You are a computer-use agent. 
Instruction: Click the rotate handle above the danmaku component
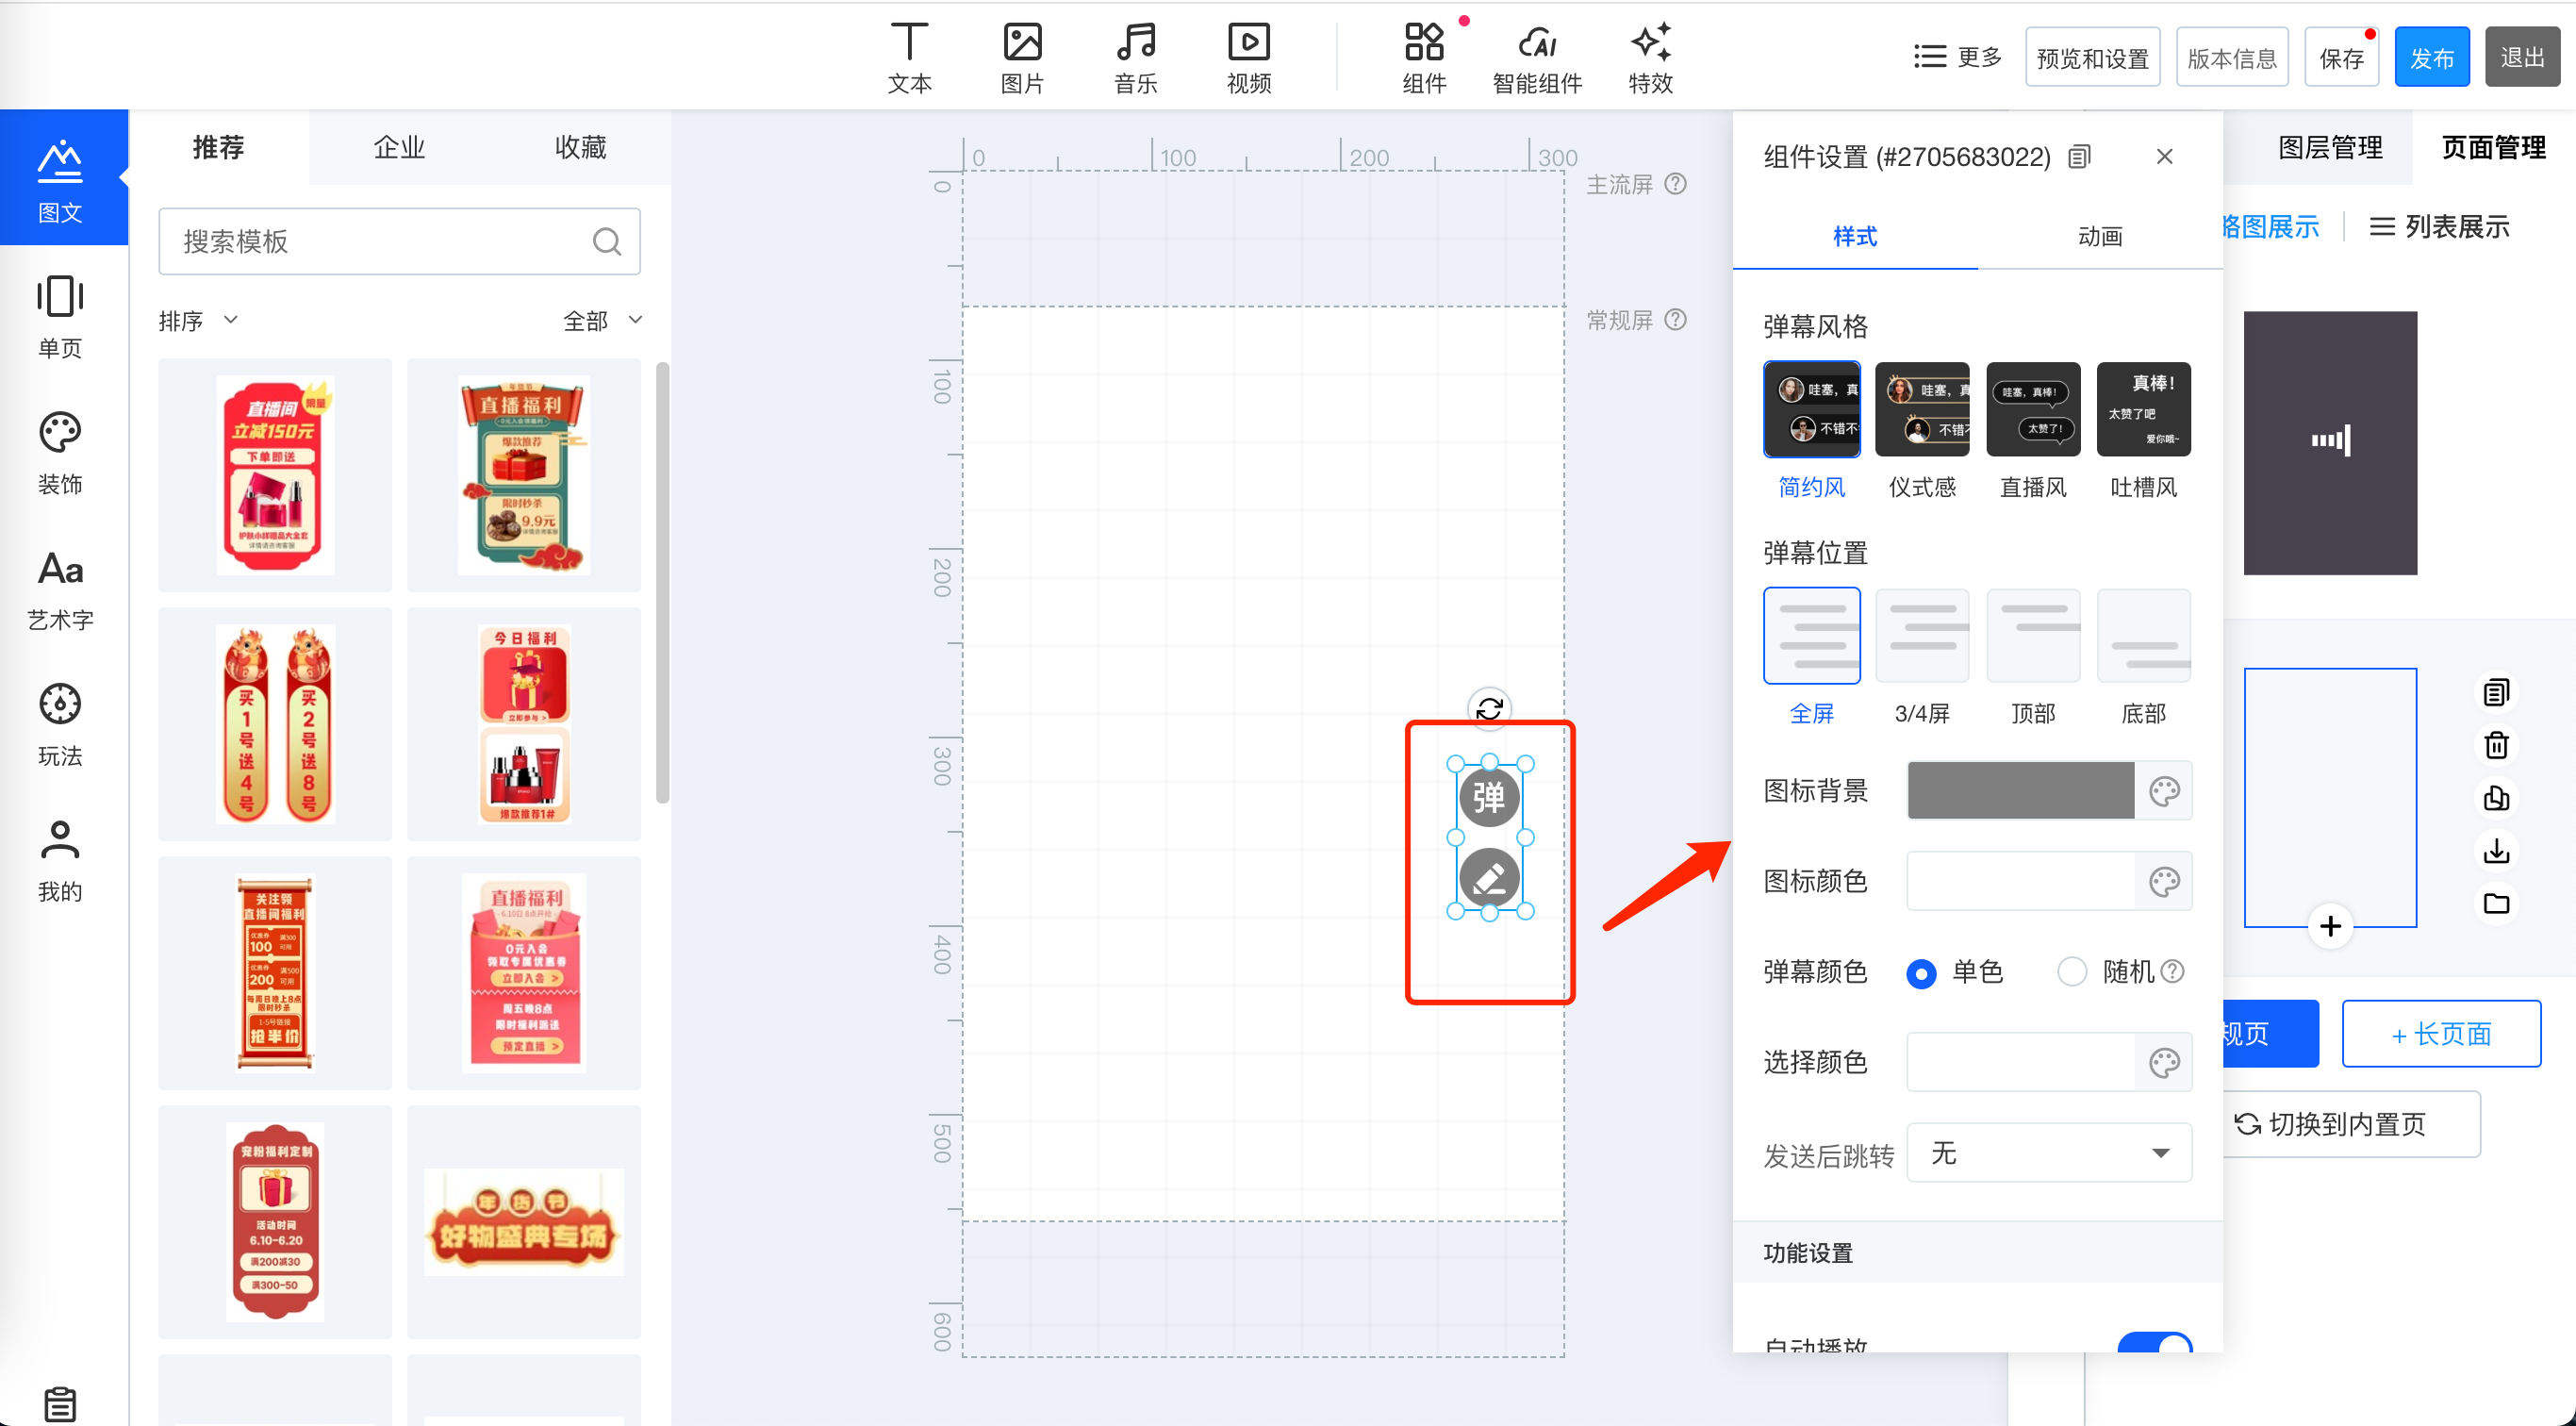1489,708
